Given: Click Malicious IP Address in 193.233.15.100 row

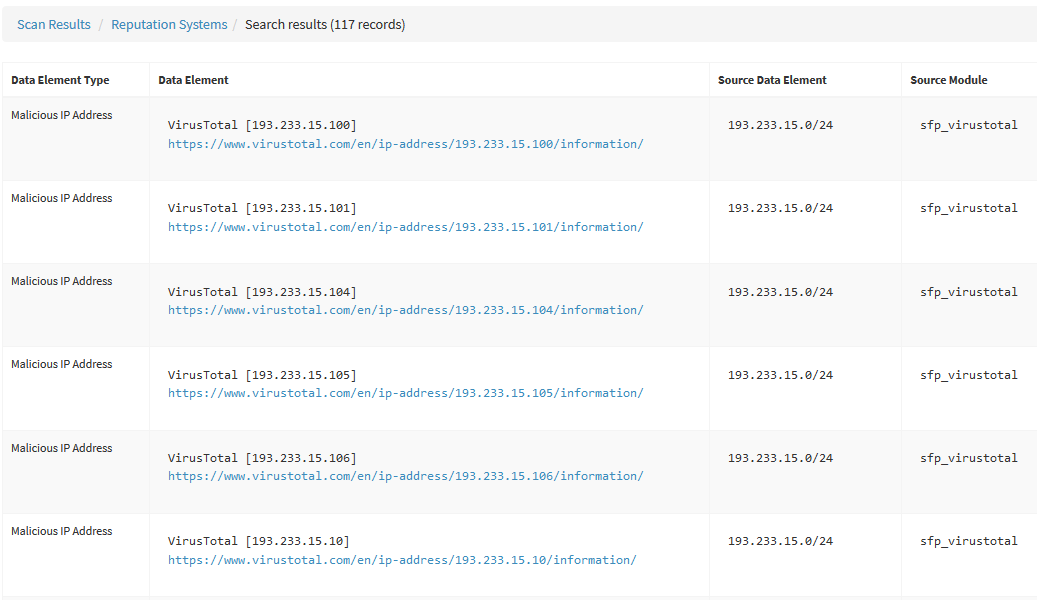Looking at the screenshot, I should pyautogui.click(x=62, y=115).
